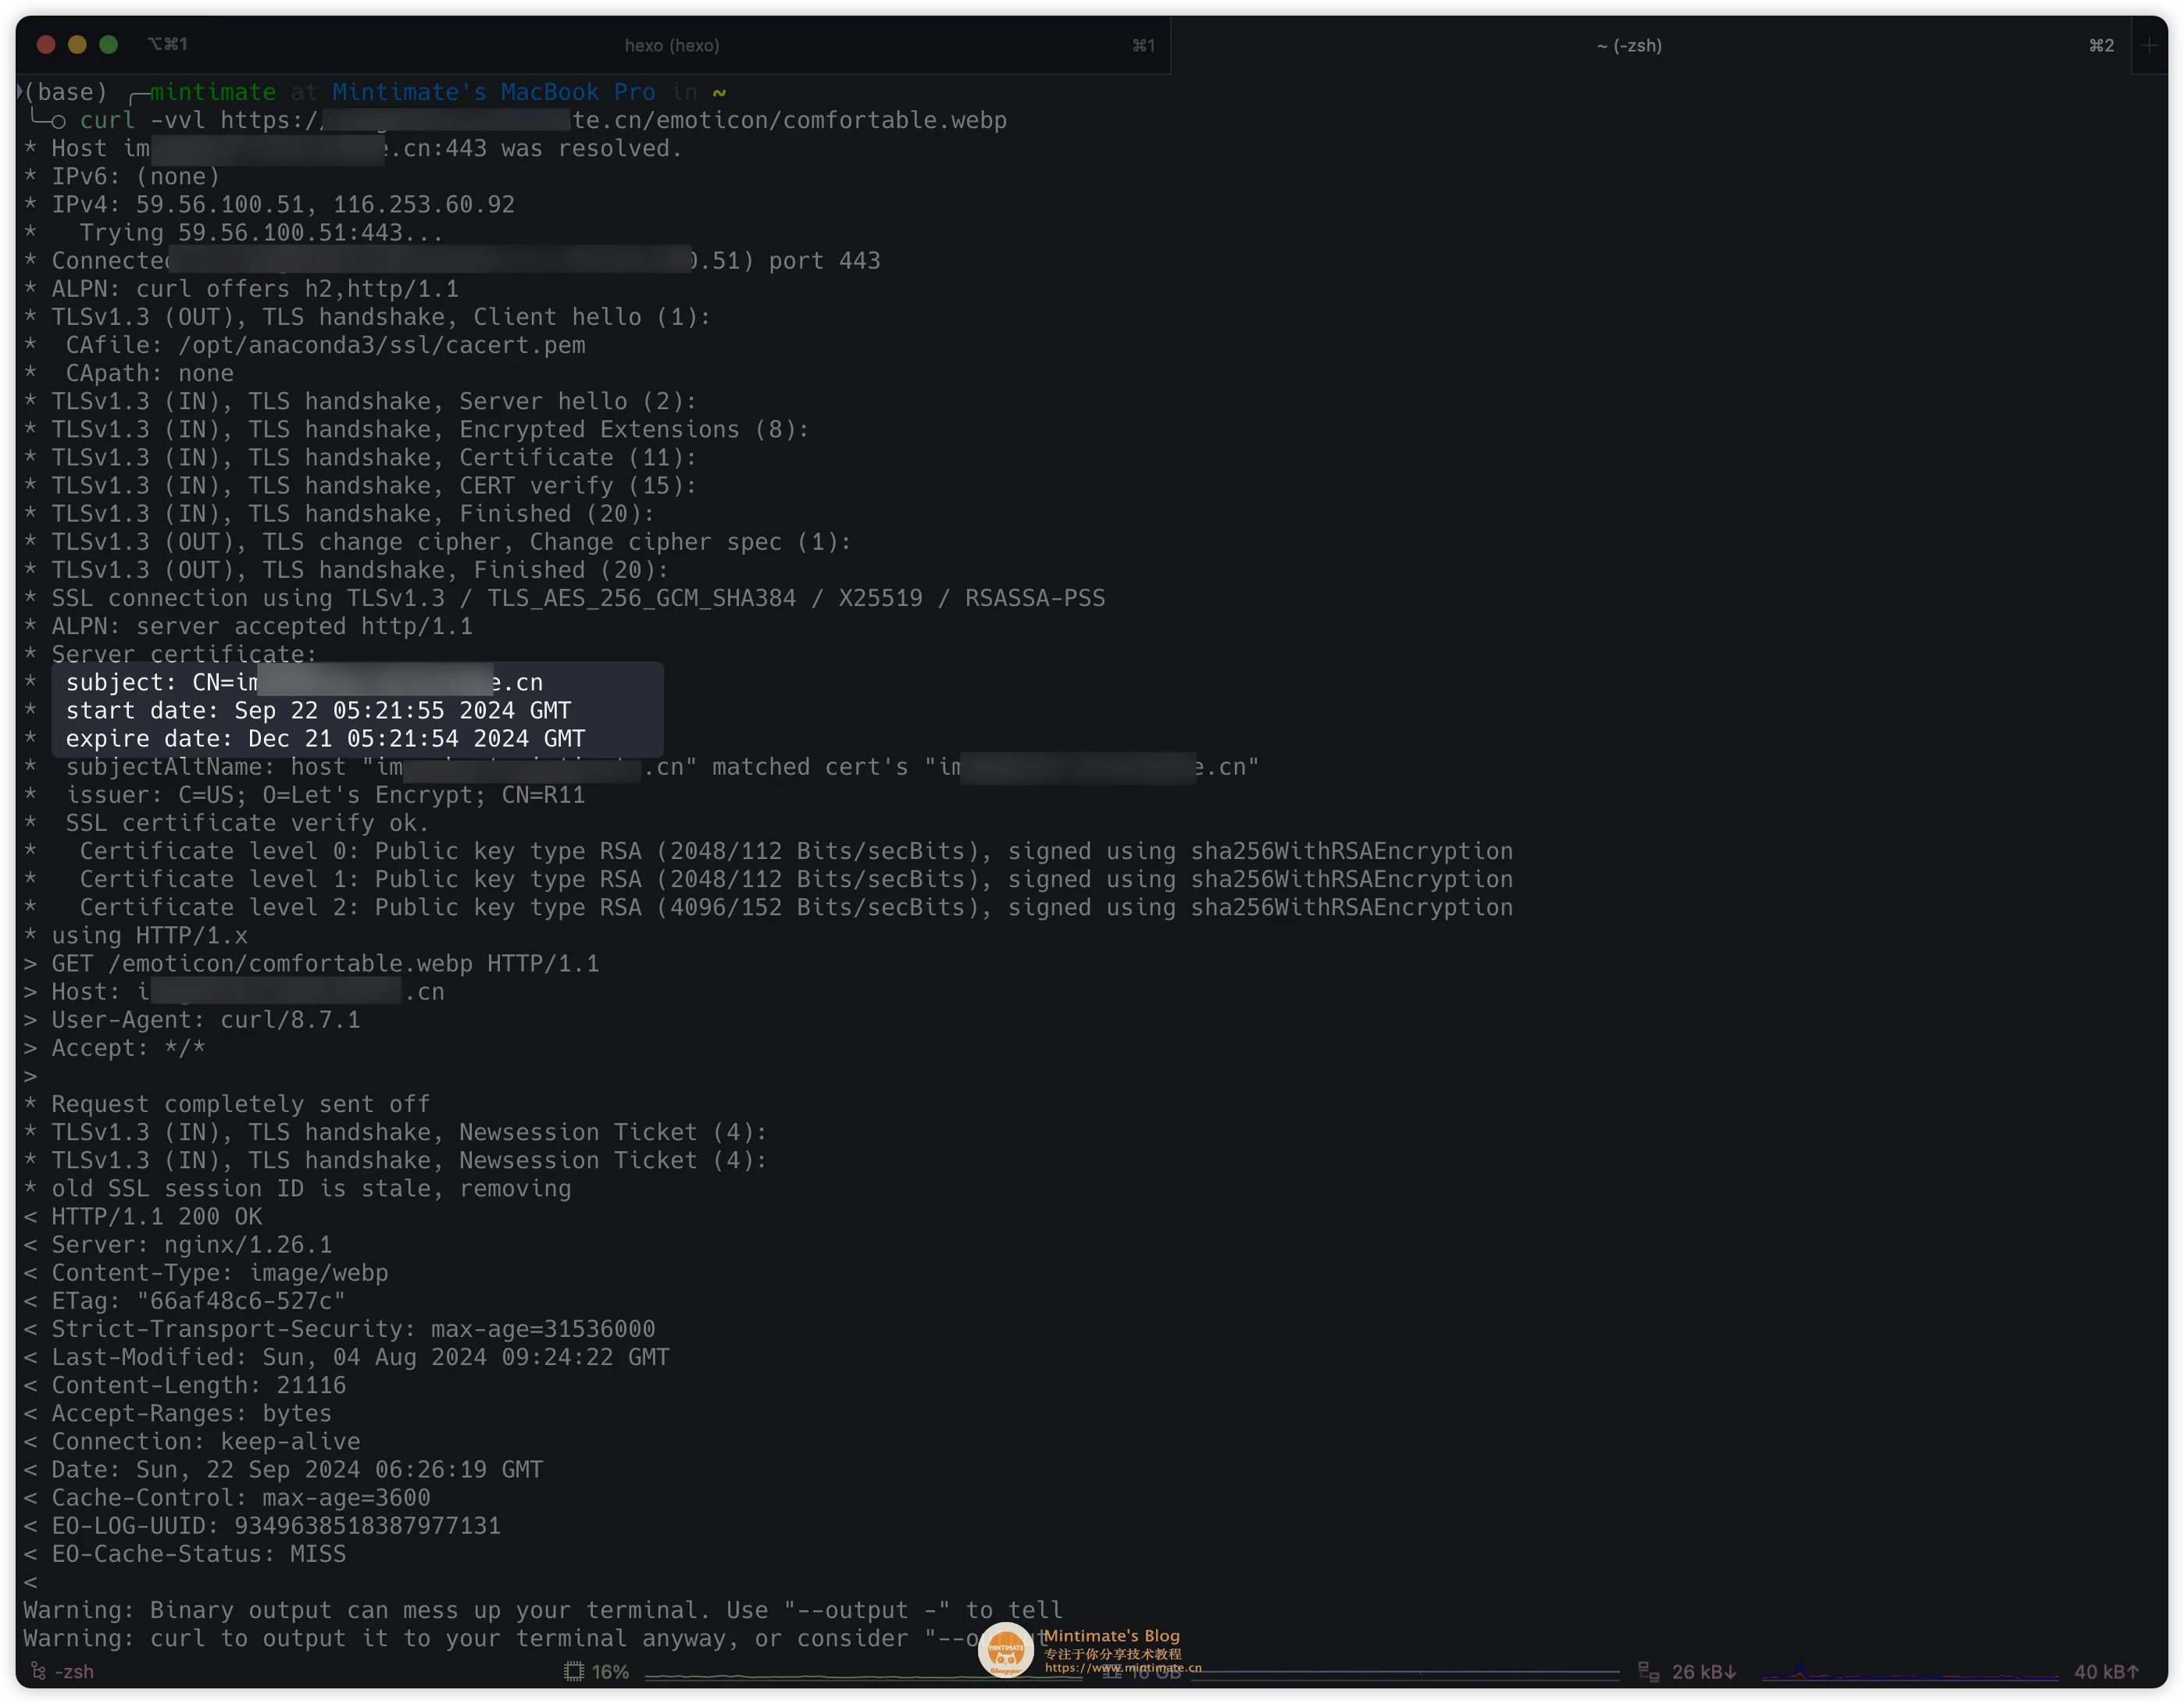2184x1704 pixels.
Task: Click the 'using HTTP/1.x' line
Action: (136, 935)
